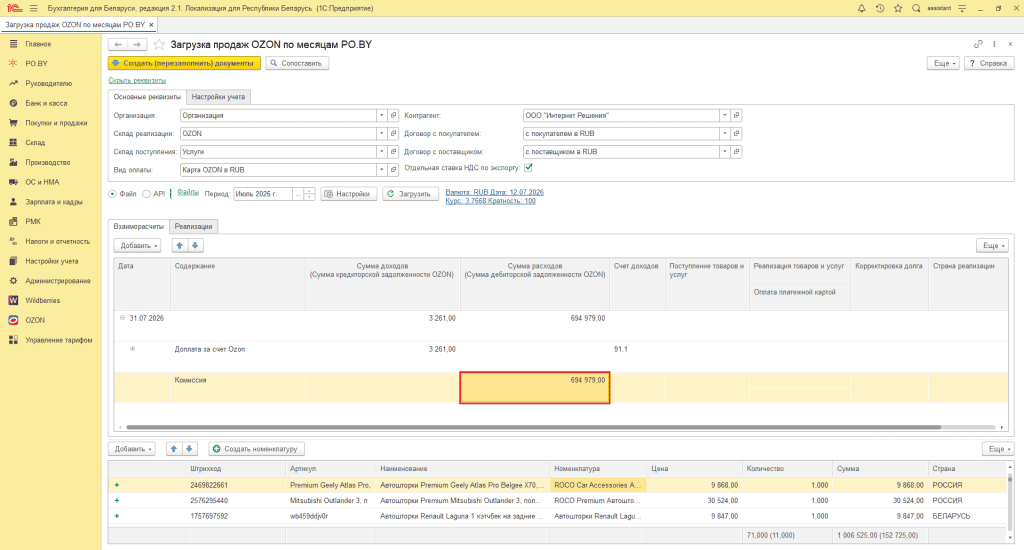Open the Склад sidebar section

pos(35,142)
